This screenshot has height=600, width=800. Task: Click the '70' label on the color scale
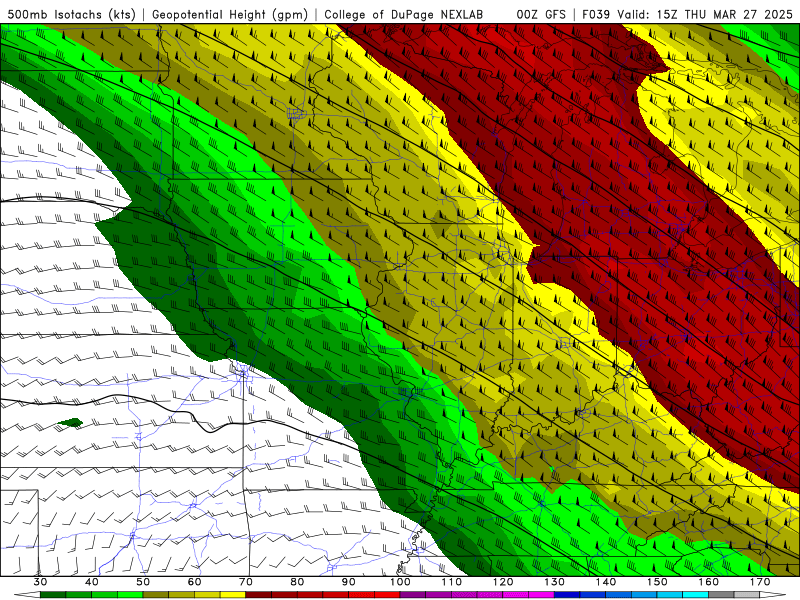tap(246, 582)
